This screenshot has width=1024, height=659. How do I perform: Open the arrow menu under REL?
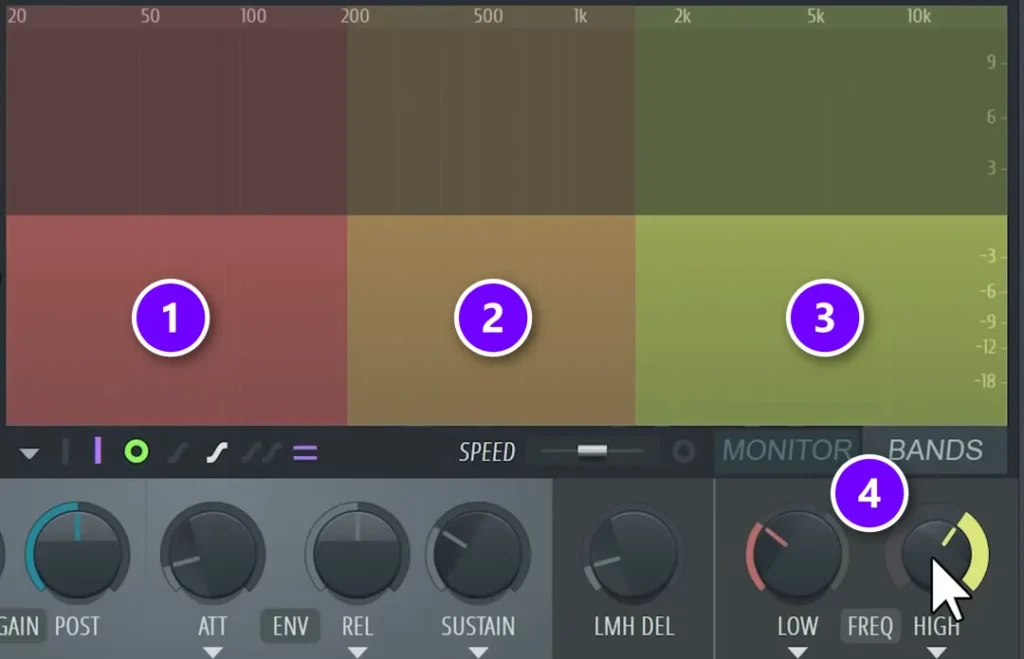(x=357, y=652)
